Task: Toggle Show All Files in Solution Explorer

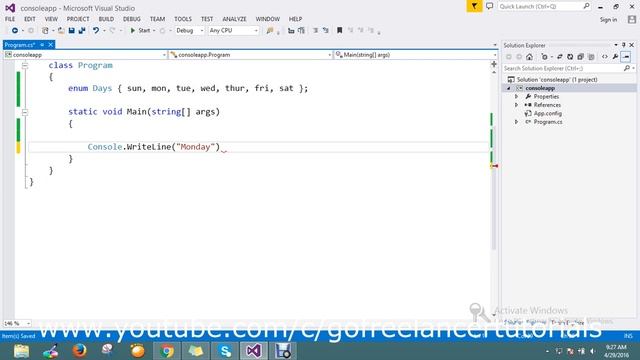Action: 591,57
